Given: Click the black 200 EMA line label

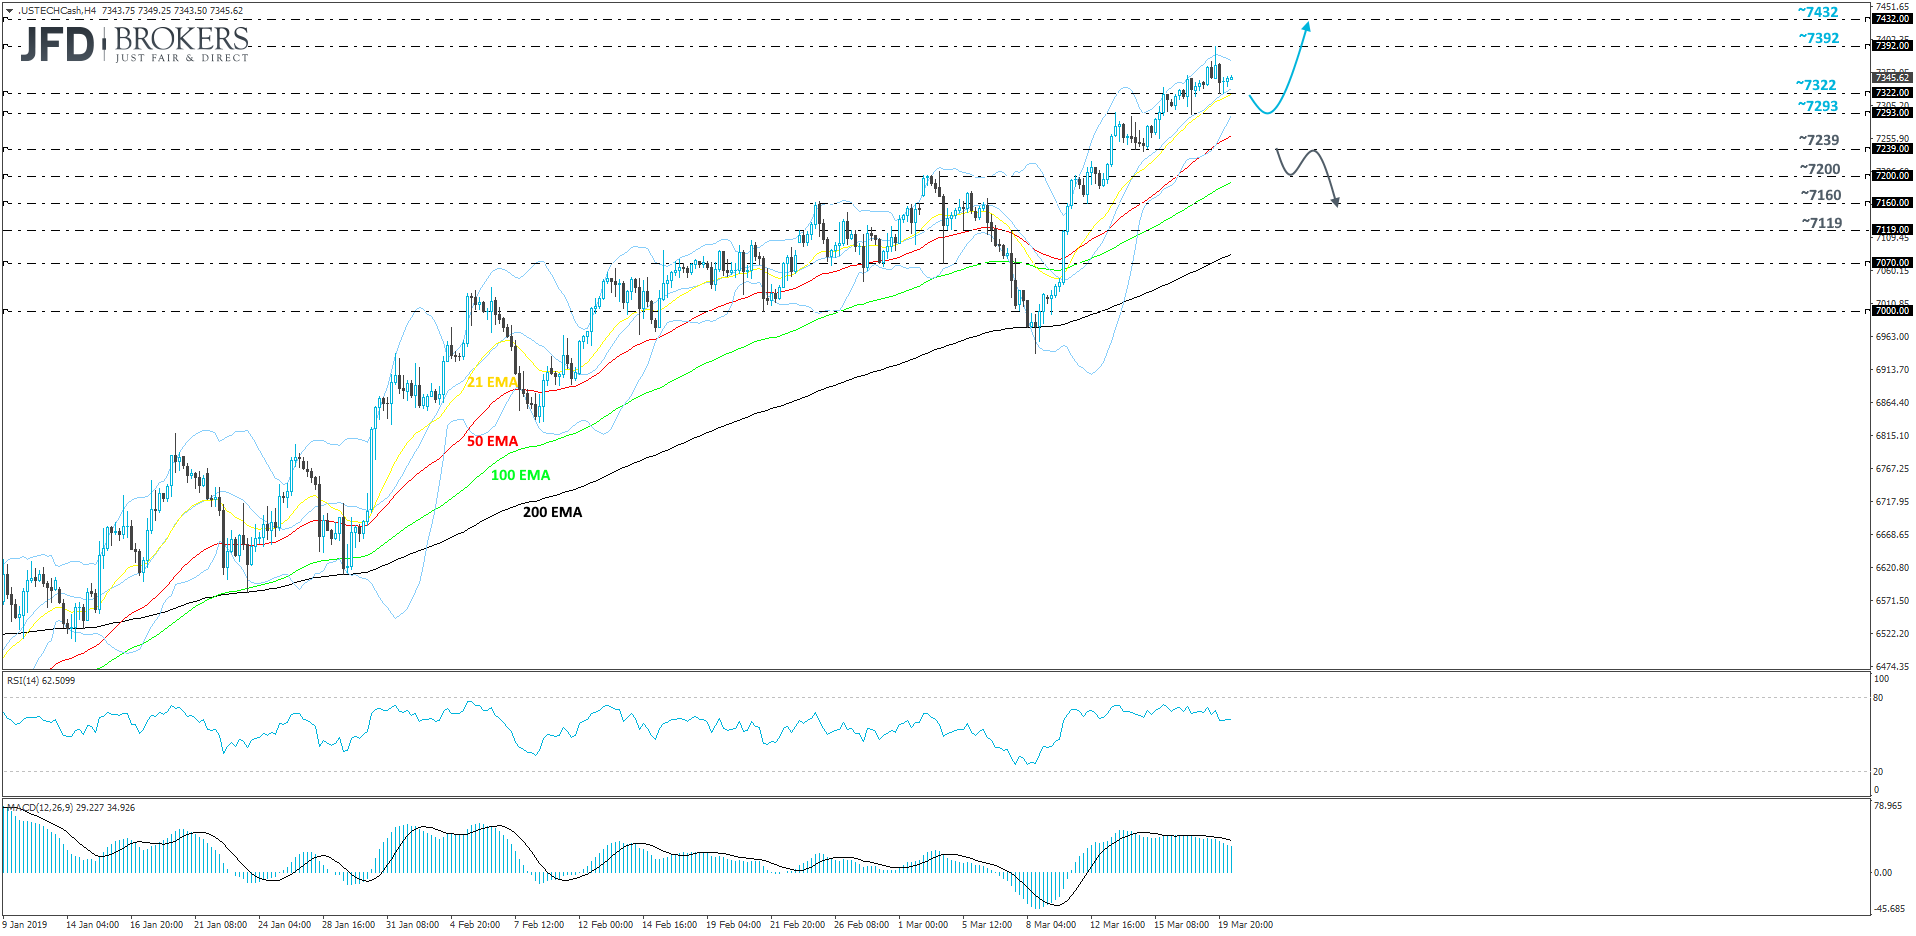Looking at the screenshot, I should (551, 512).
